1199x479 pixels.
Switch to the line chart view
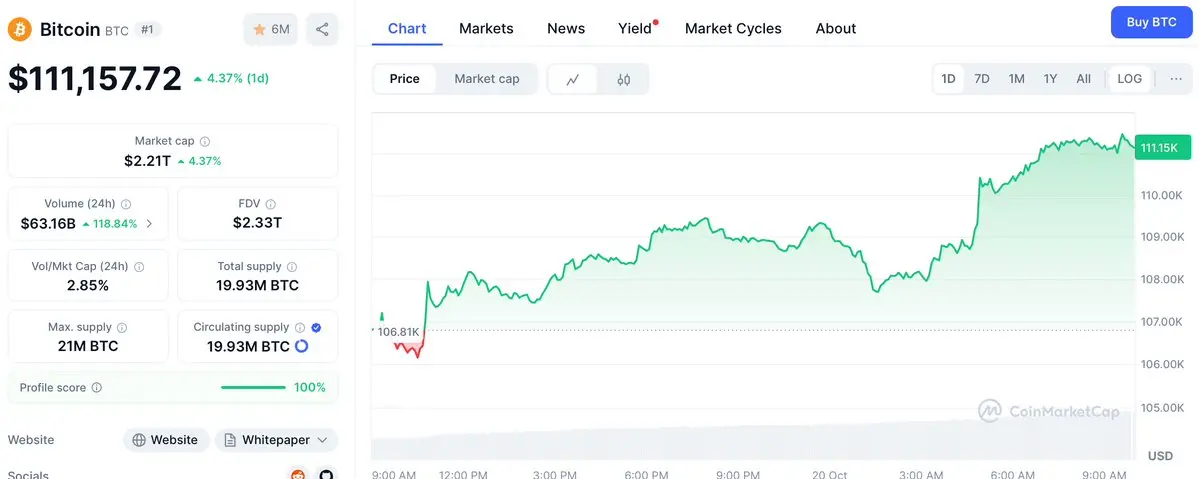[573, 79]
